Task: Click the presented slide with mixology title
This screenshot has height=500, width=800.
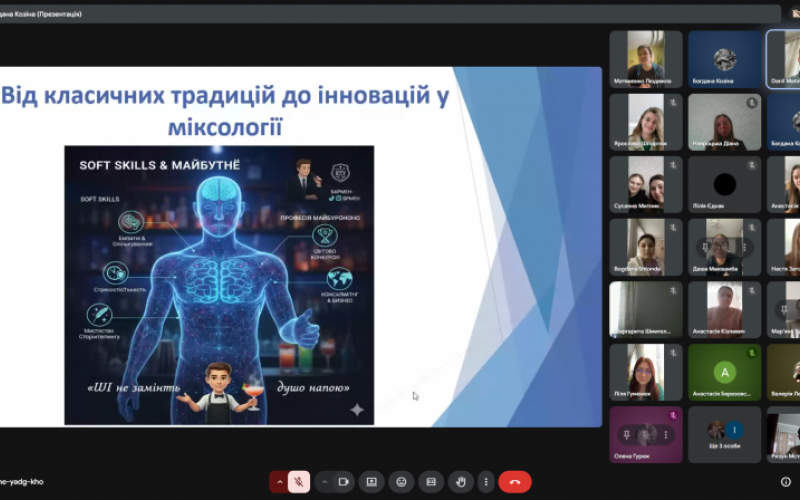Action: 300,246
